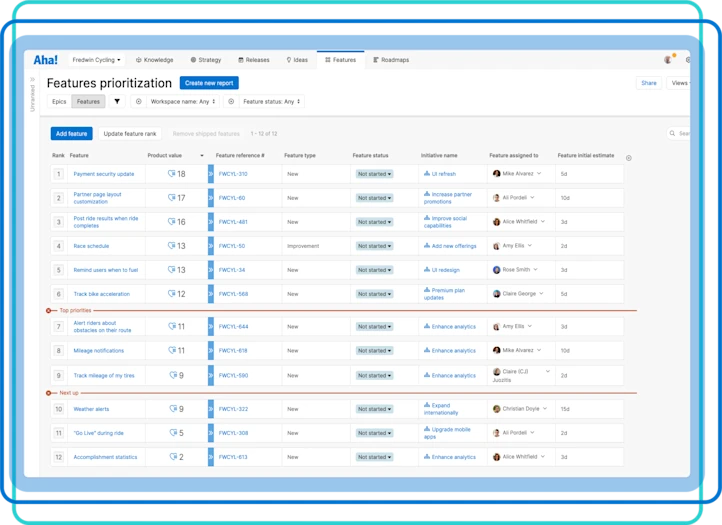Screen dimensions: 722x525
Task: Open the Releases menu
Action: (x=254, y=60)
